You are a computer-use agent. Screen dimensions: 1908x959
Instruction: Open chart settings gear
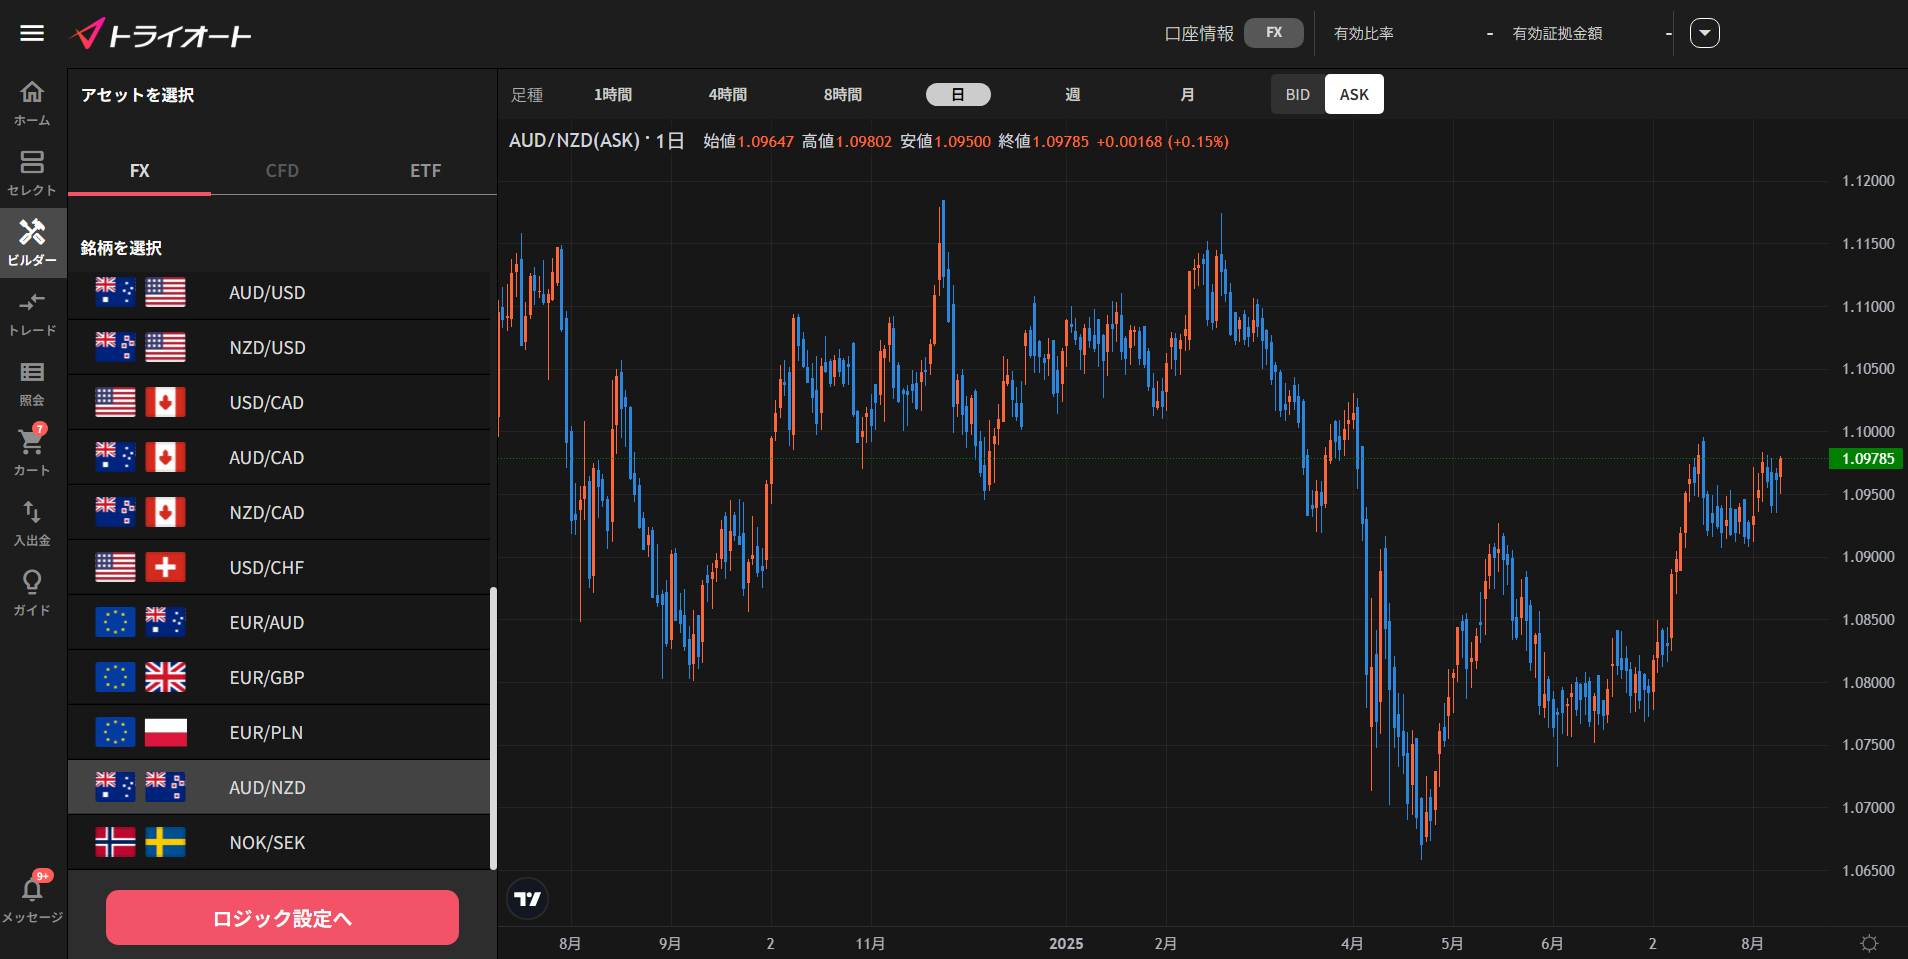pos(1868,943)
